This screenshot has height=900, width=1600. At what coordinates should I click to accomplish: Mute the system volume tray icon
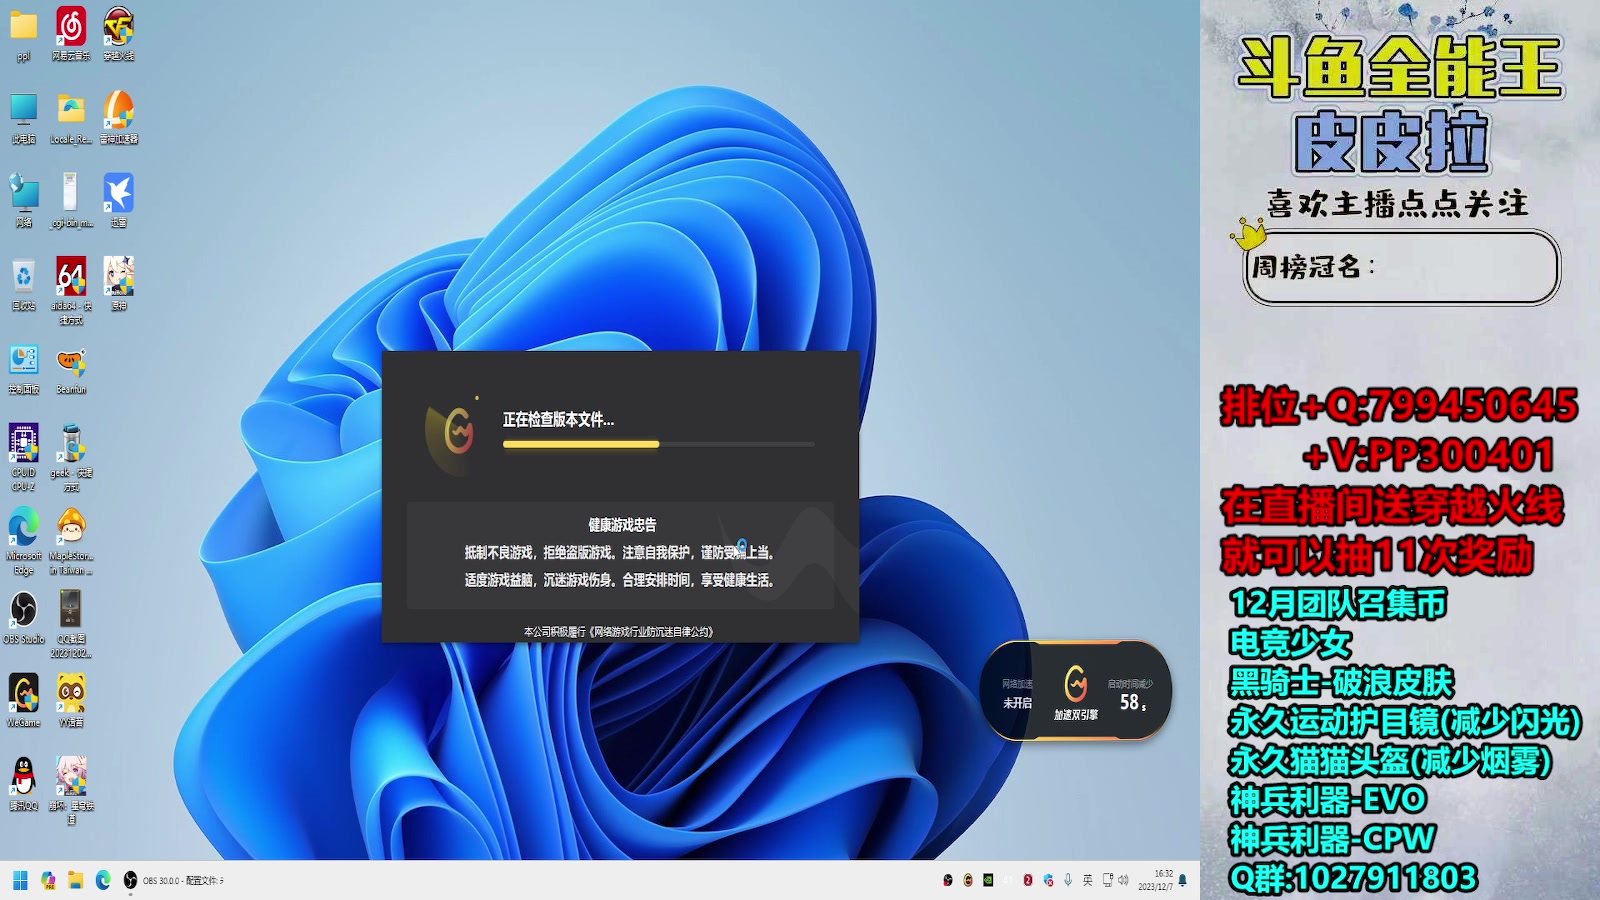pos(1123,880)
